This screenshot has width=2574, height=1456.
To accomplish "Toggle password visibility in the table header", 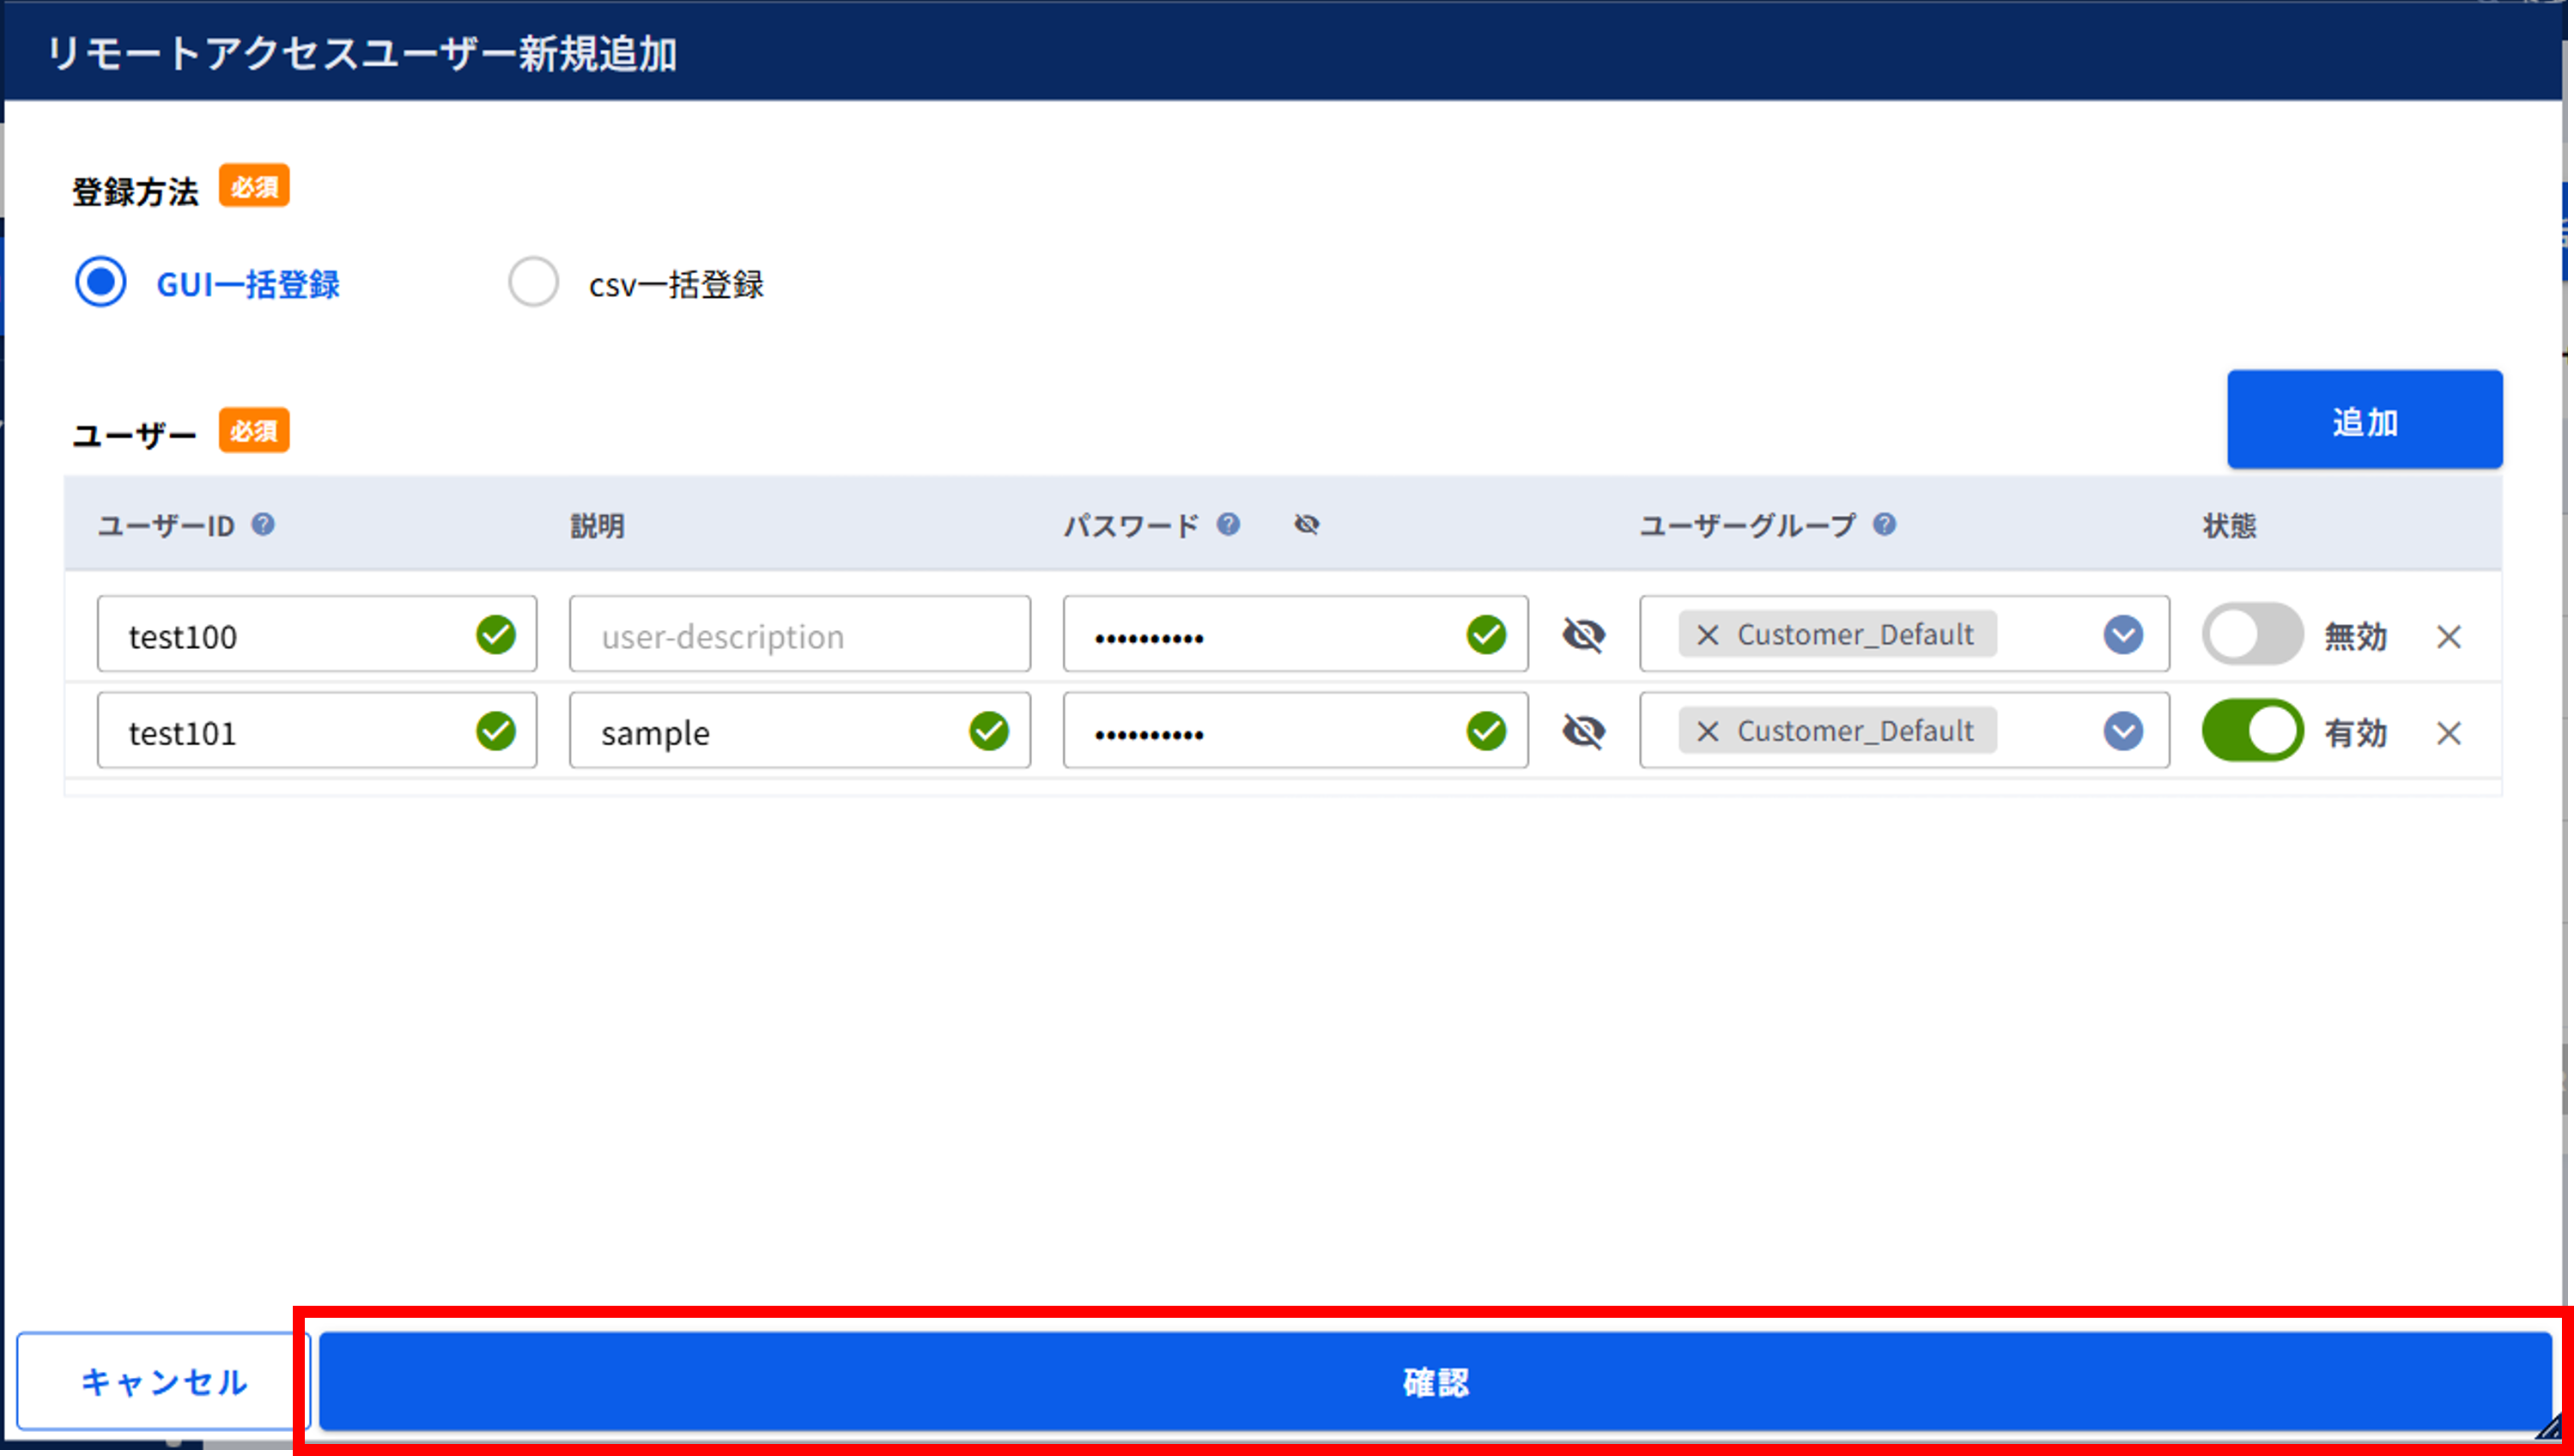I will (x=1308, y=525).
